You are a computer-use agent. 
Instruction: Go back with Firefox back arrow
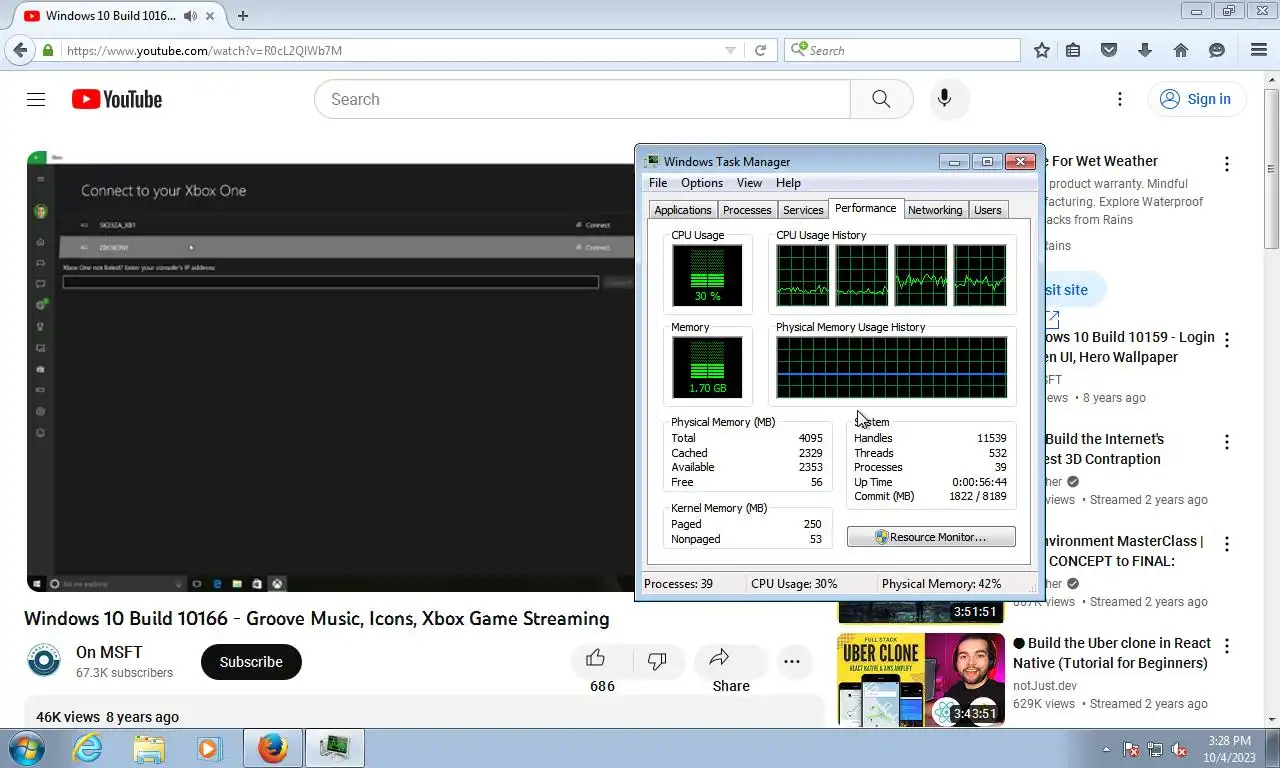coord(20,50)
